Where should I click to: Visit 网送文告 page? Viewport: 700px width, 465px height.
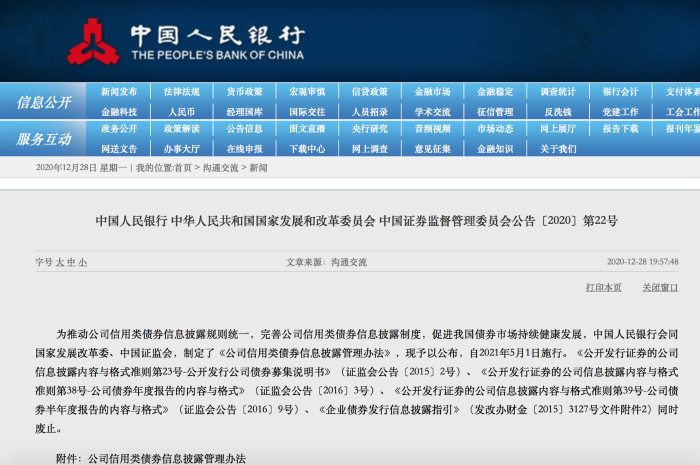(119, 149)
